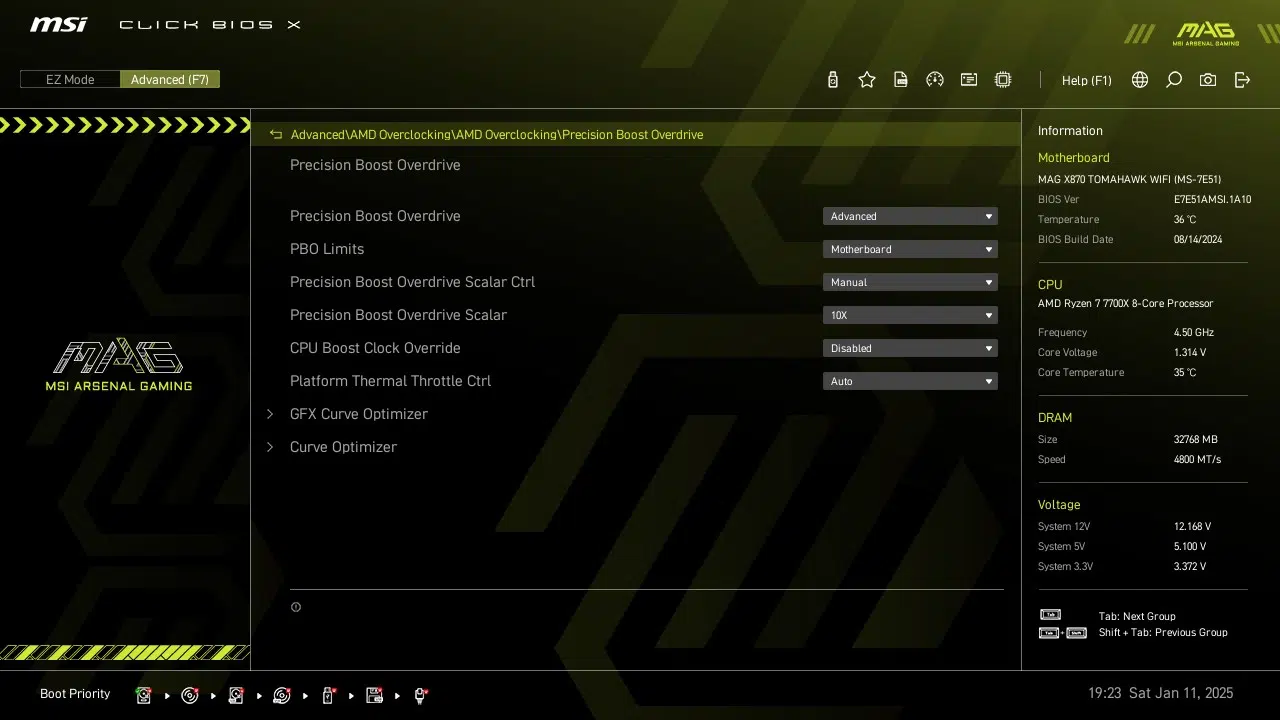The height and width of the screenshot is (720, 1280).
Task: Expand the Curve Optimizer chevron
Action: tap(270, 447)
